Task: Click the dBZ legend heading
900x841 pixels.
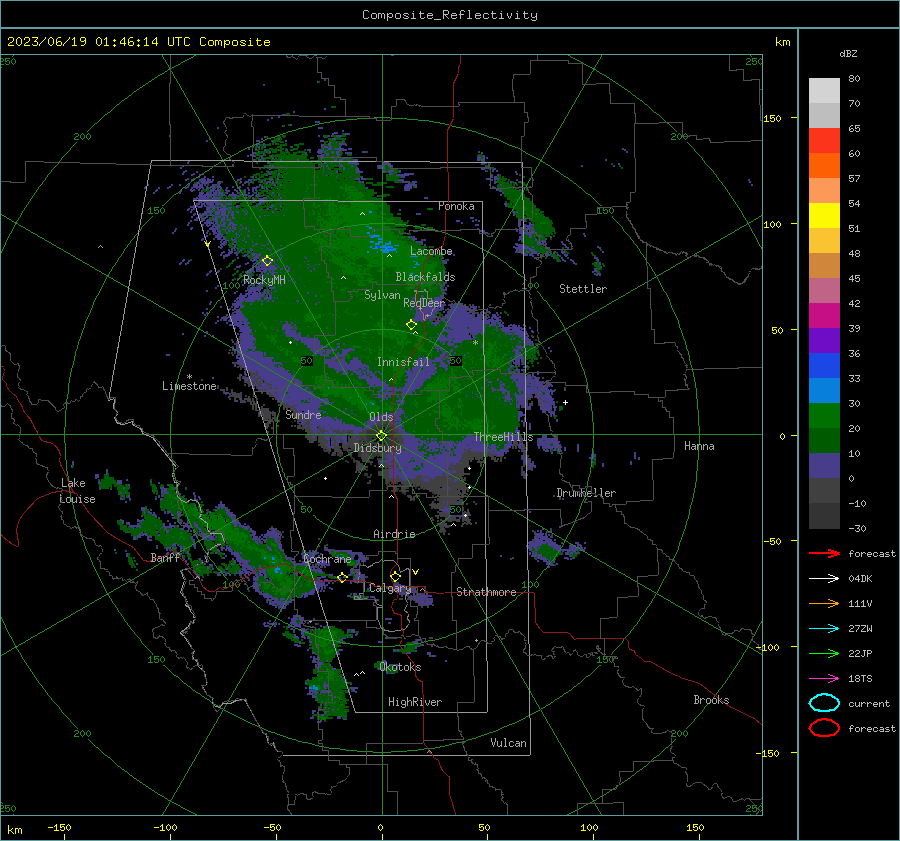Action: (x=848, y=53)
